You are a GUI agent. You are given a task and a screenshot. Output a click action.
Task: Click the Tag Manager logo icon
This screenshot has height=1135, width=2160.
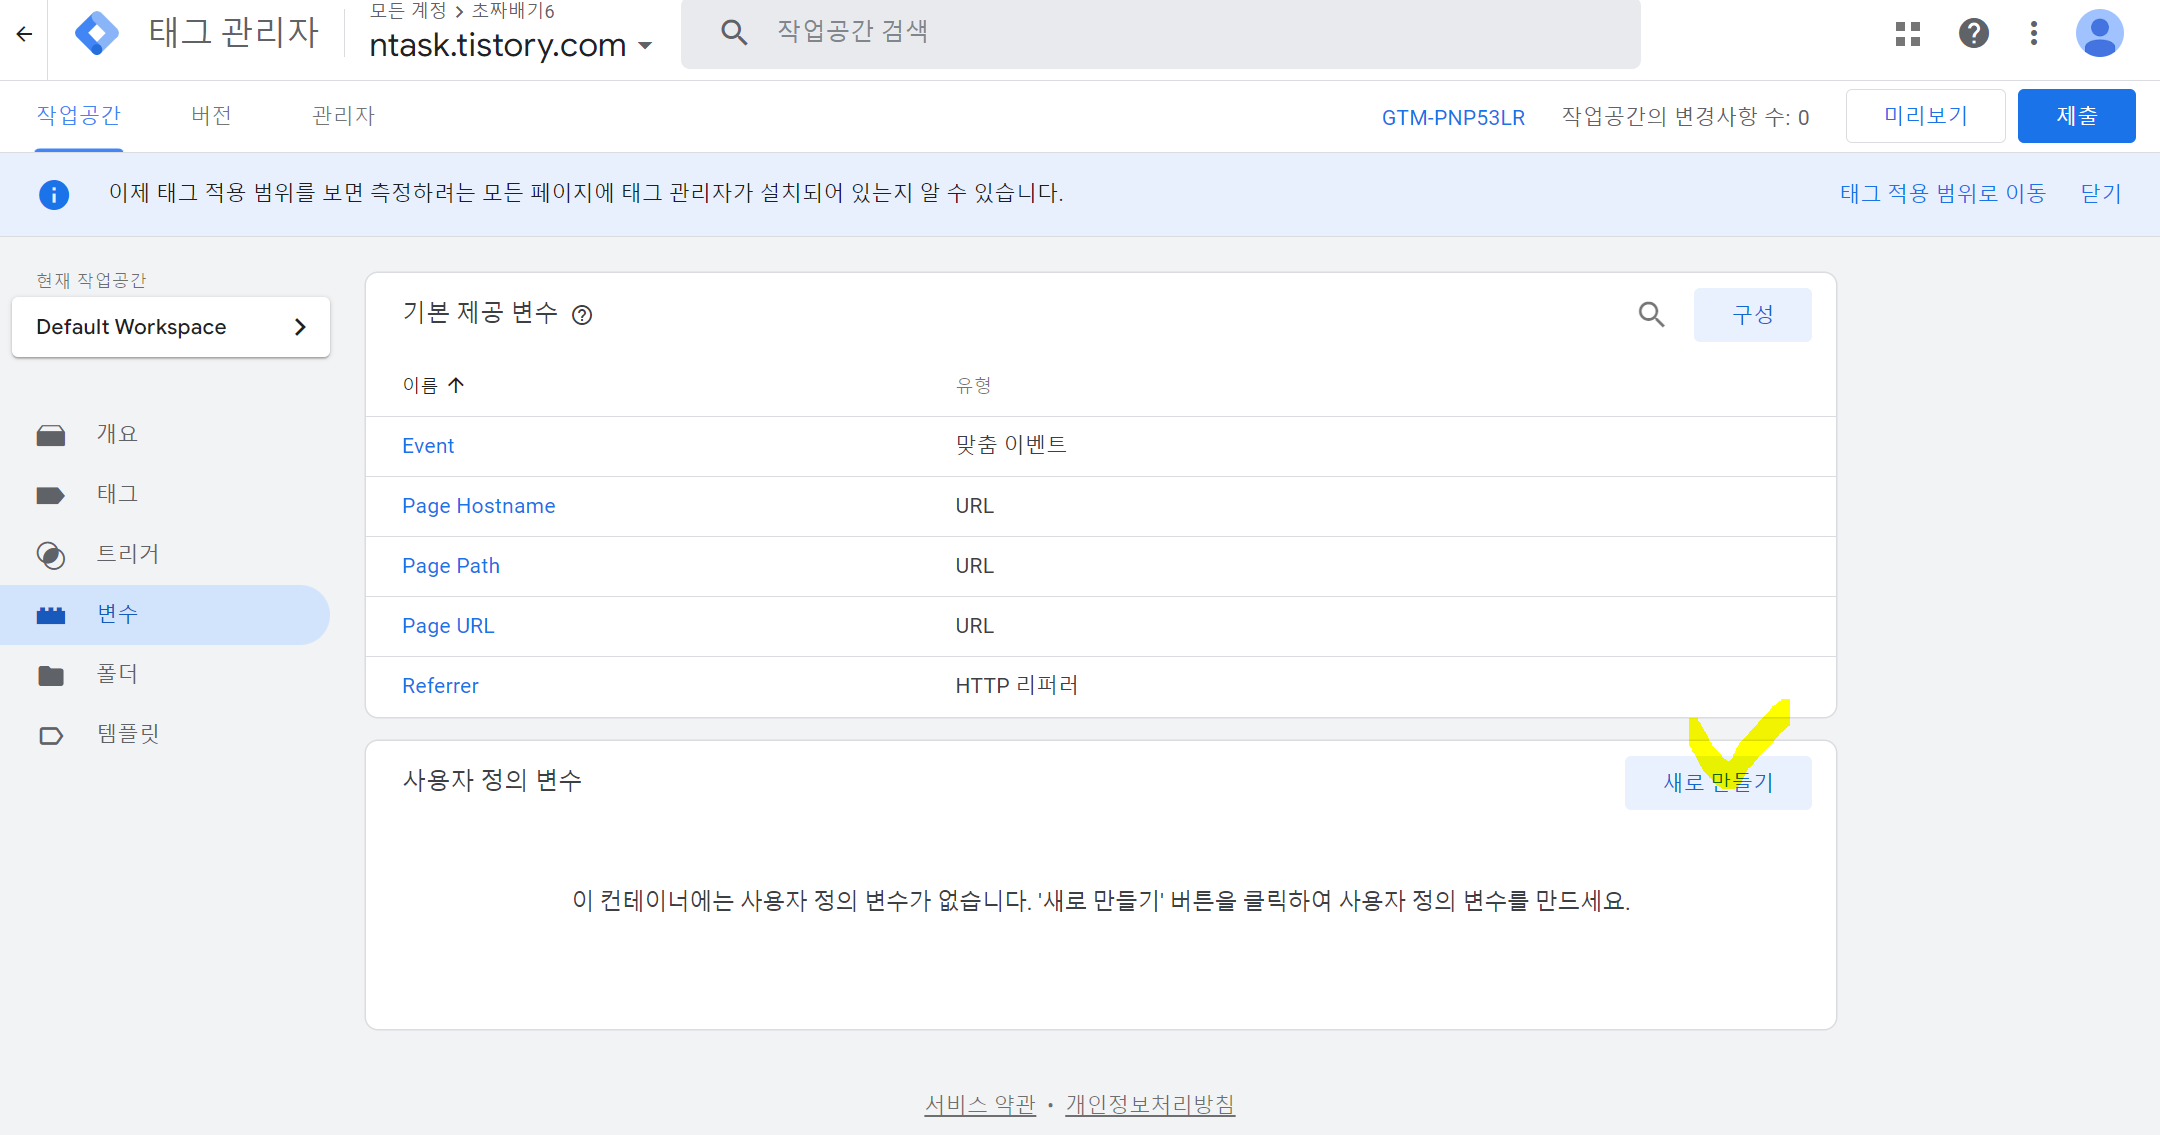[x=97, y=33]
